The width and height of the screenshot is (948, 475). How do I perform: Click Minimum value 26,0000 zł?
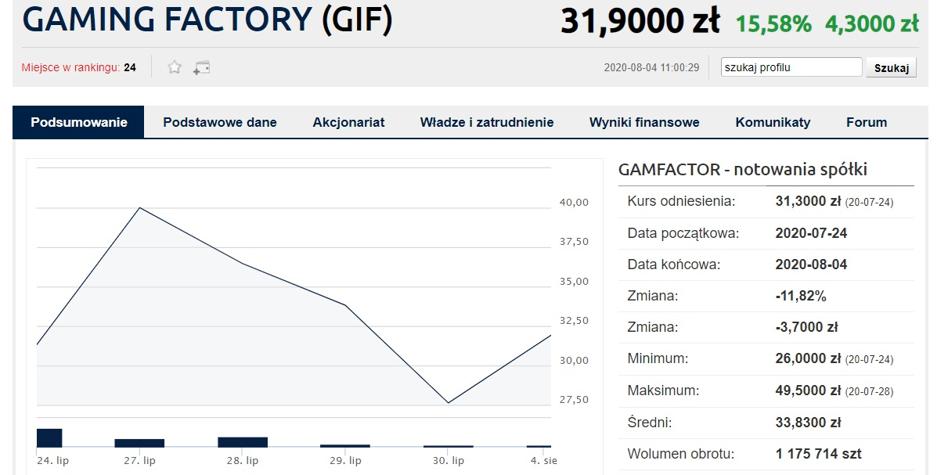[x=808, y=359]
